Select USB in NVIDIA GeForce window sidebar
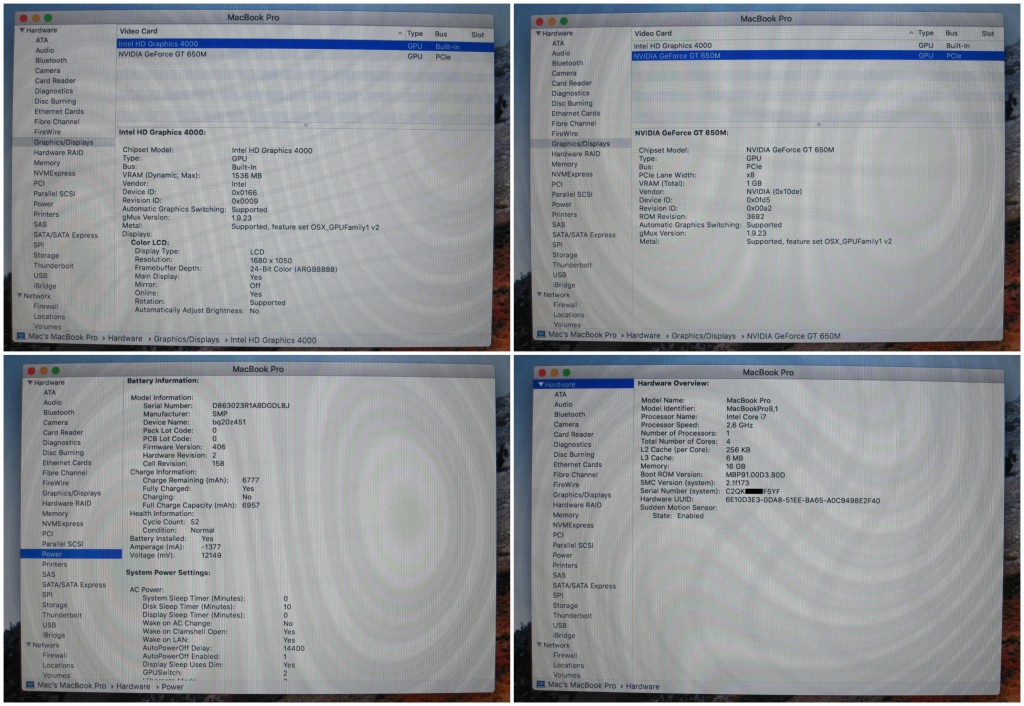Screen dimensions: 1024x706 click(560, 275)
